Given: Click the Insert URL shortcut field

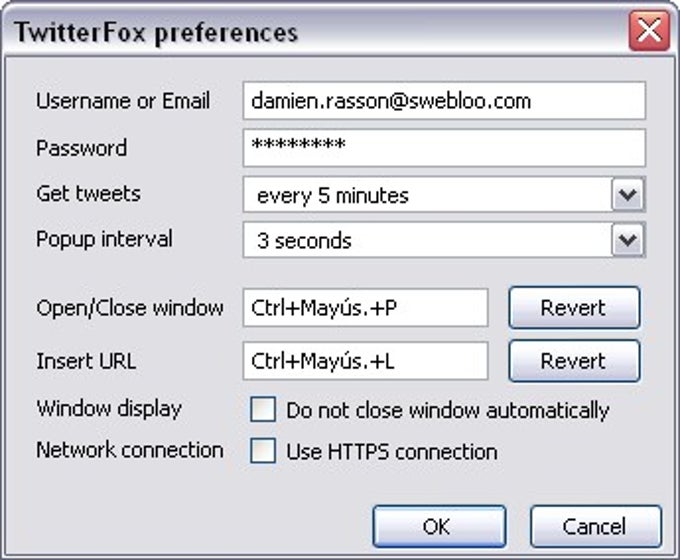Looking at the screenshot, I should pos(366,361).
